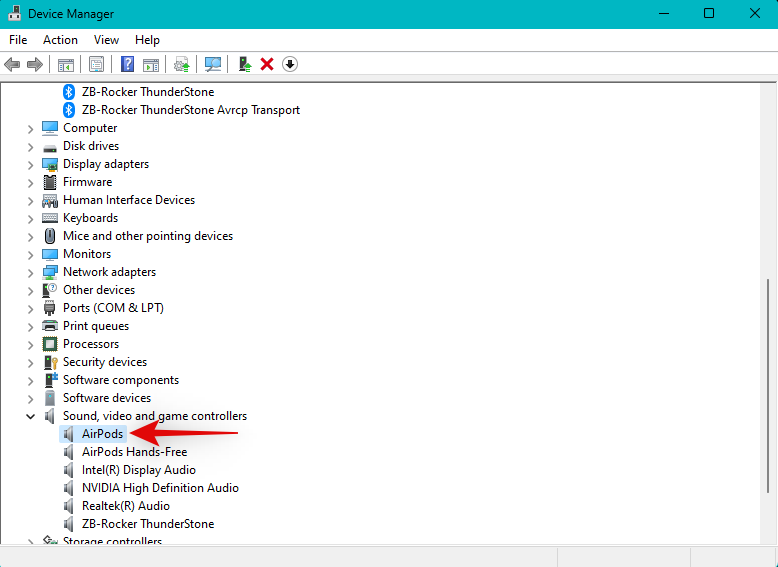Click the Firmware chip icon
This screenshot has width=778, height=567.
pyautogui.click(x=50, y=182)
